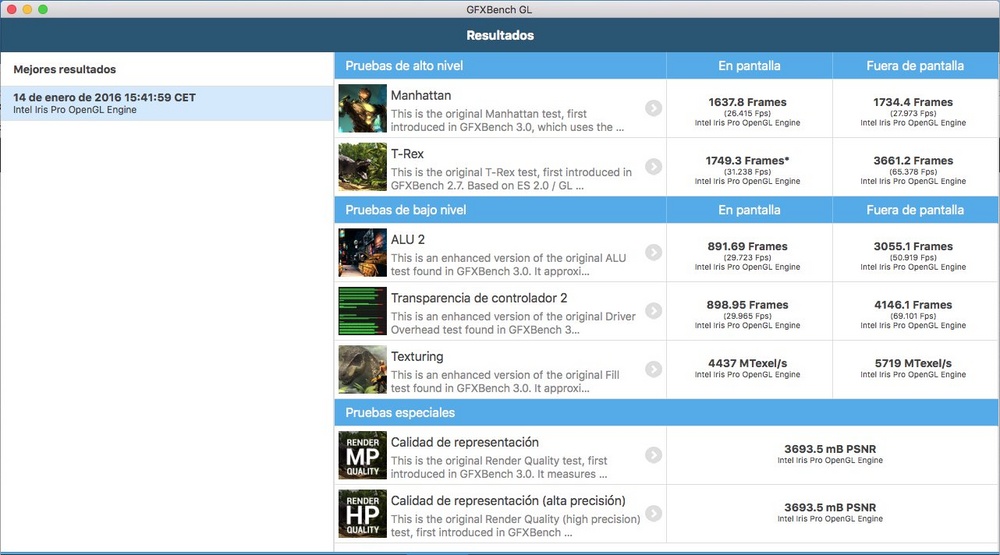Click the Render MP Quality icon
Viewport: 1000px width, 555px height.
362,455
